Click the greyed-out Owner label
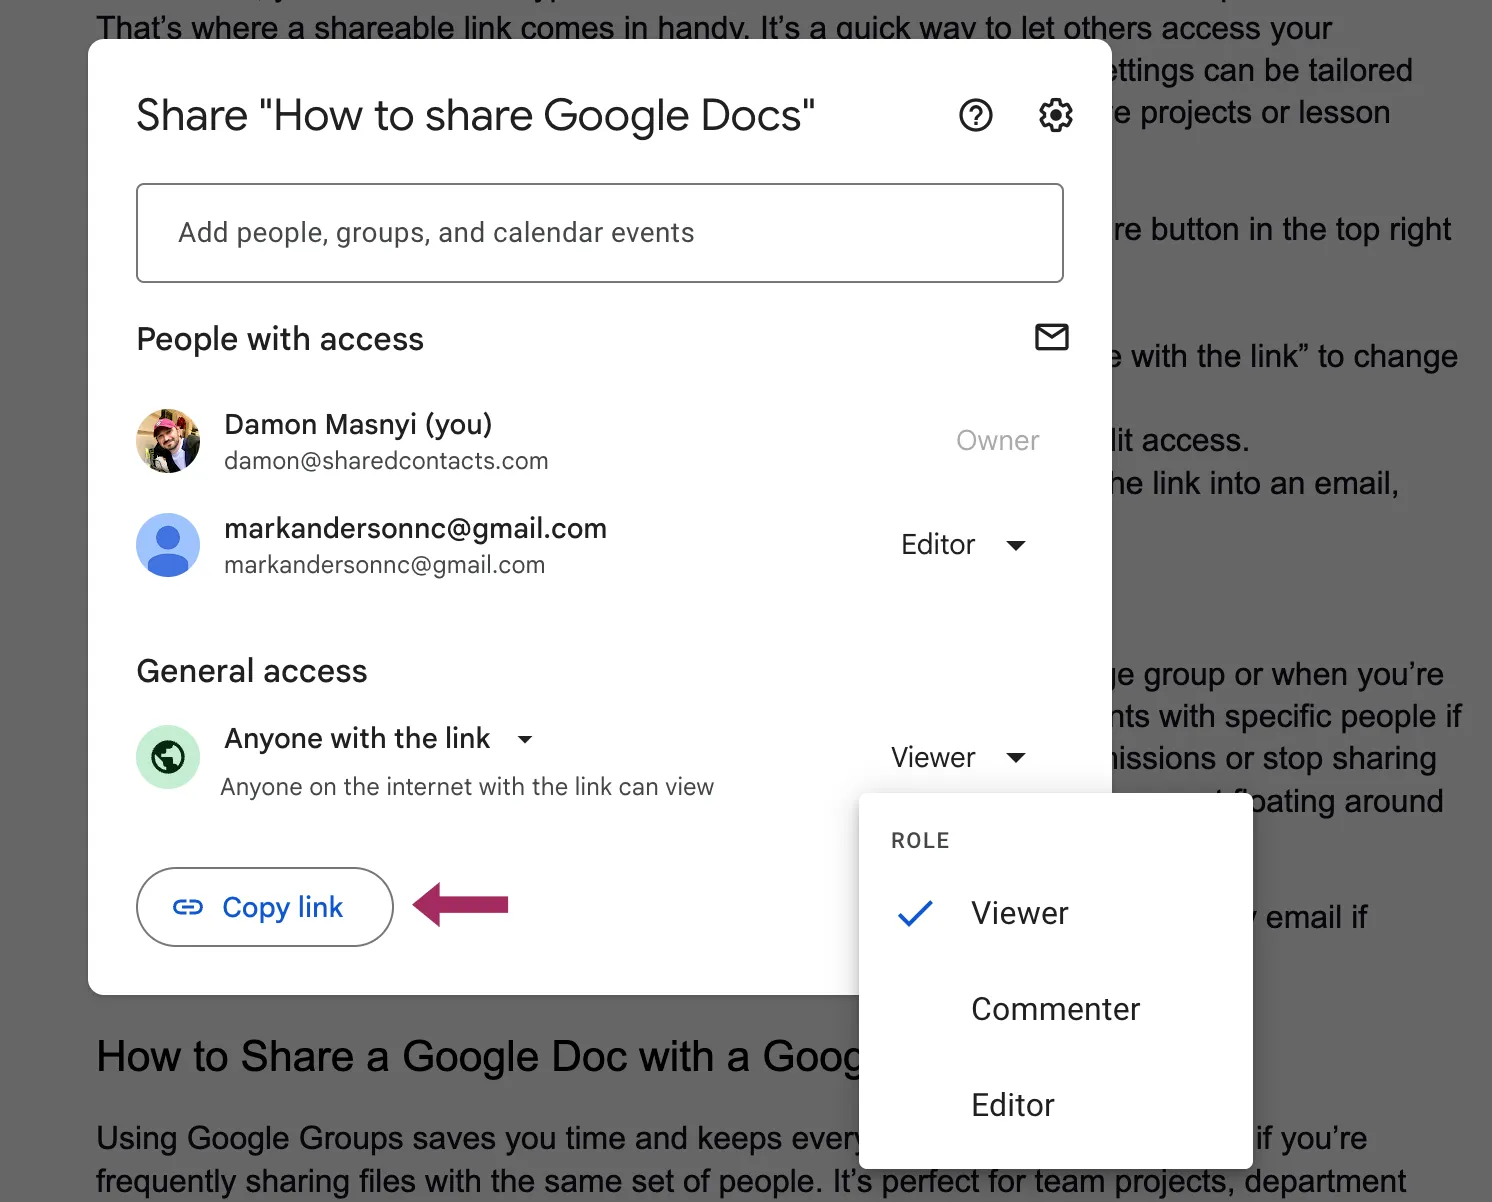The width and height of the screenshot is (1492, 1202). [997, 441]
